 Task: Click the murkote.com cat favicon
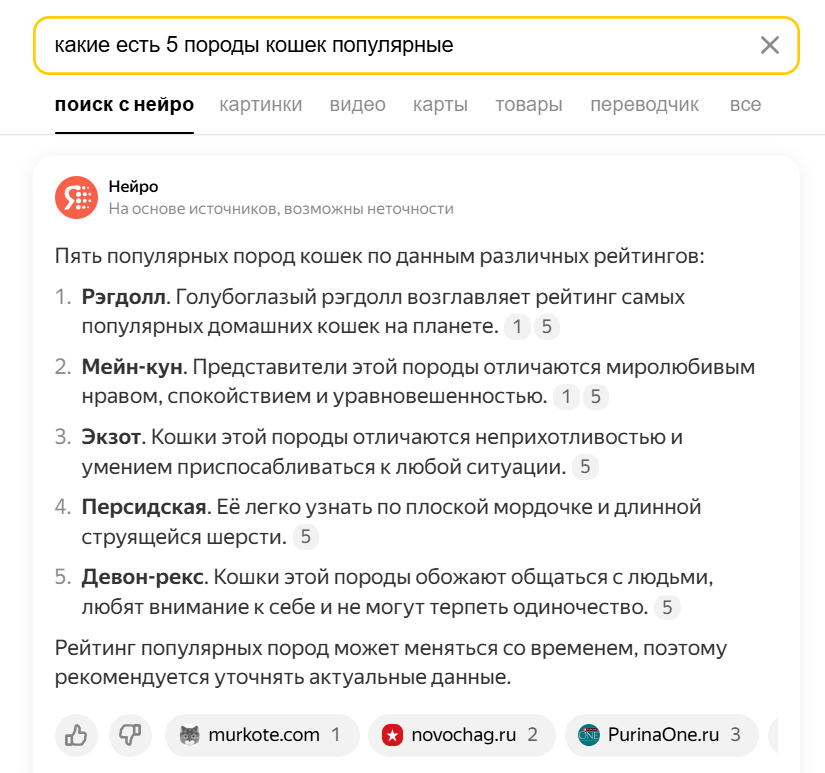point(189,736)
